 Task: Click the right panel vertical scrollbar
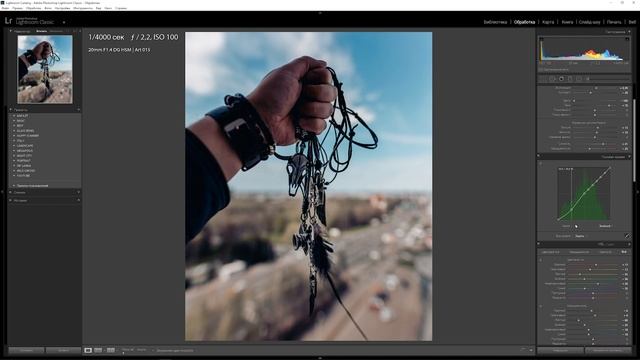633,140
